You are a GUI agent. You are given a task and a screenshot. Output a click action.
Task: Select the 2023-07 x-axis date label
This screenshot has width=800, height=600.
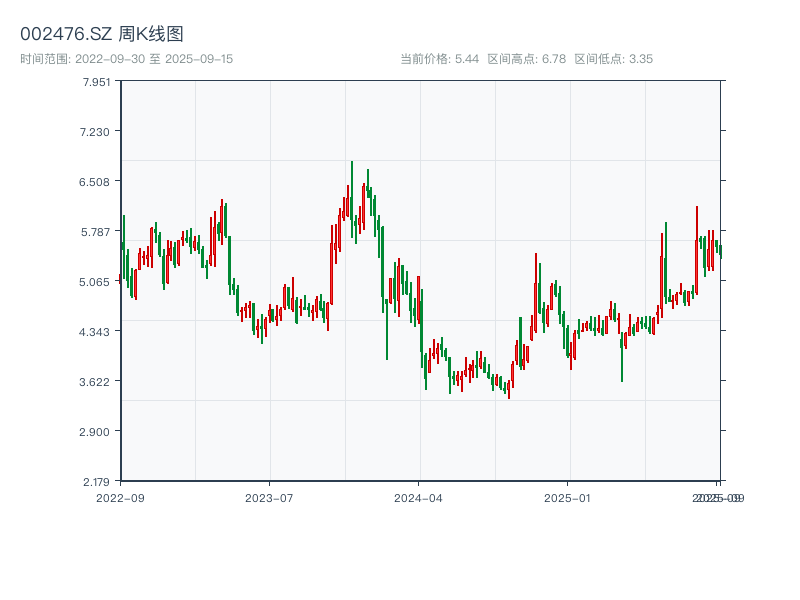click(x=269, y=497)
